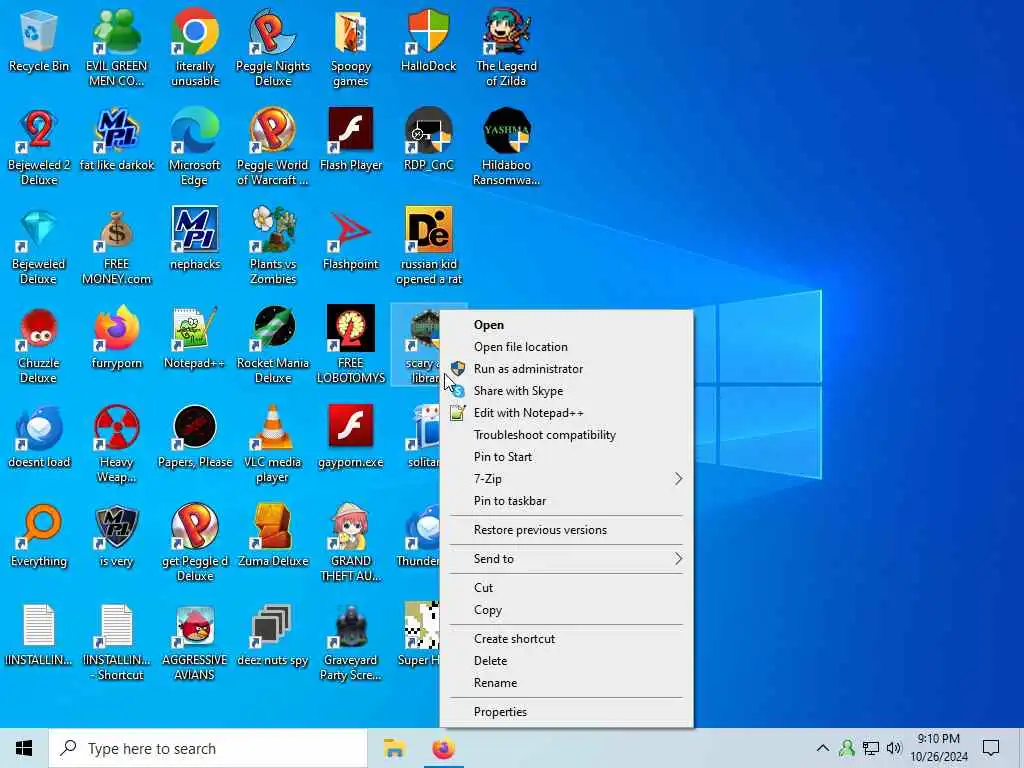
Task: Expand the Send to submenu
Action: pyautogui.click(x=567, y=558)
